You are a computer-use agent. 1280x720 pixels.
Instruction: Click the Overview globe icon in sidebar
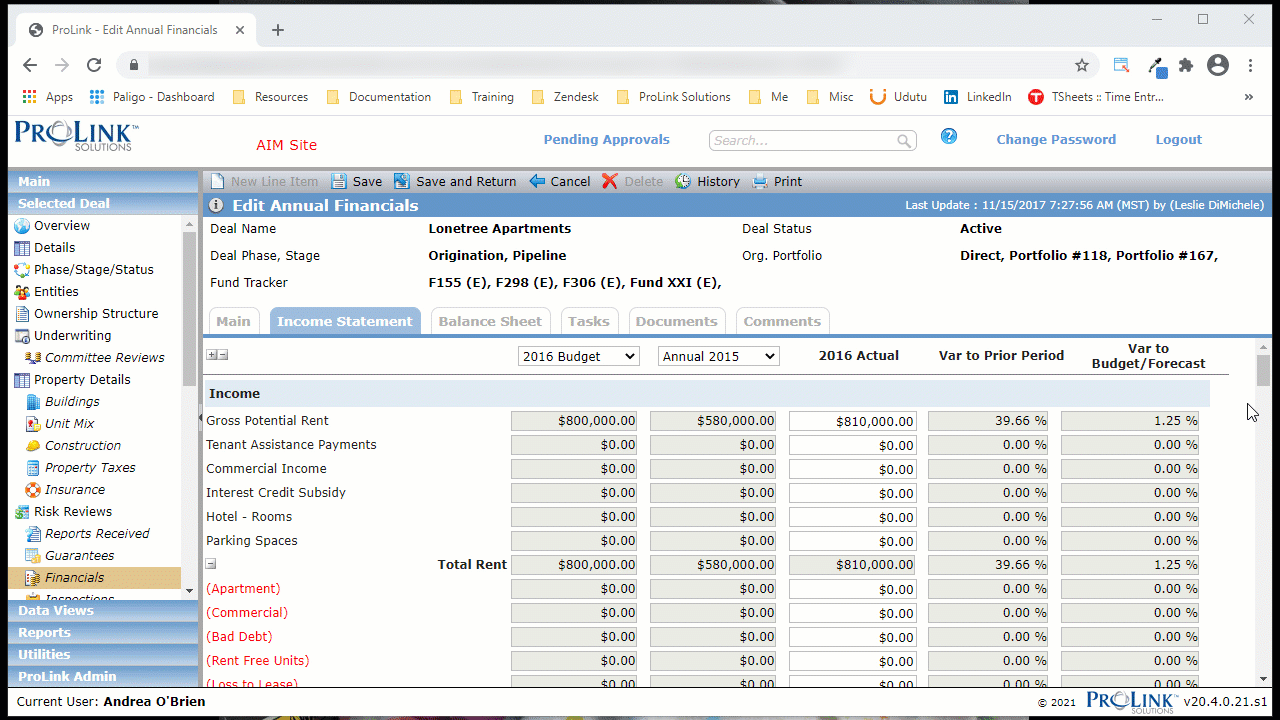coord(22,226)
